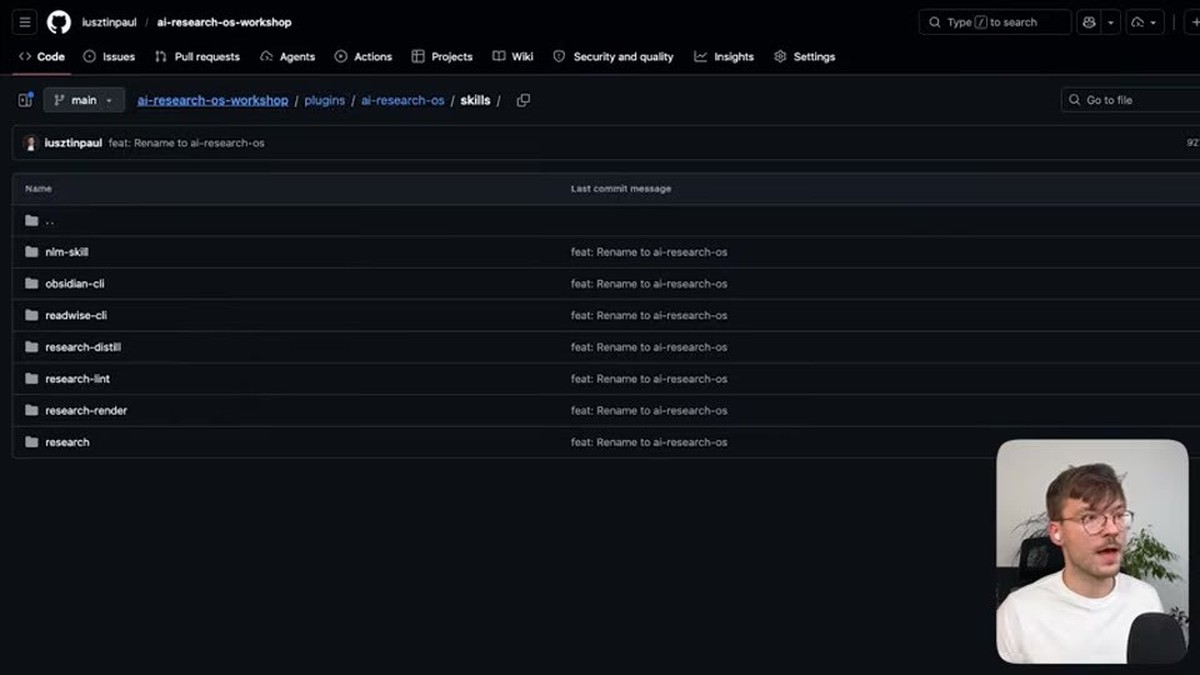Open the hamburger navigation menu
The width and height of the screenshot is (1200, 675).
coord(25,22)
